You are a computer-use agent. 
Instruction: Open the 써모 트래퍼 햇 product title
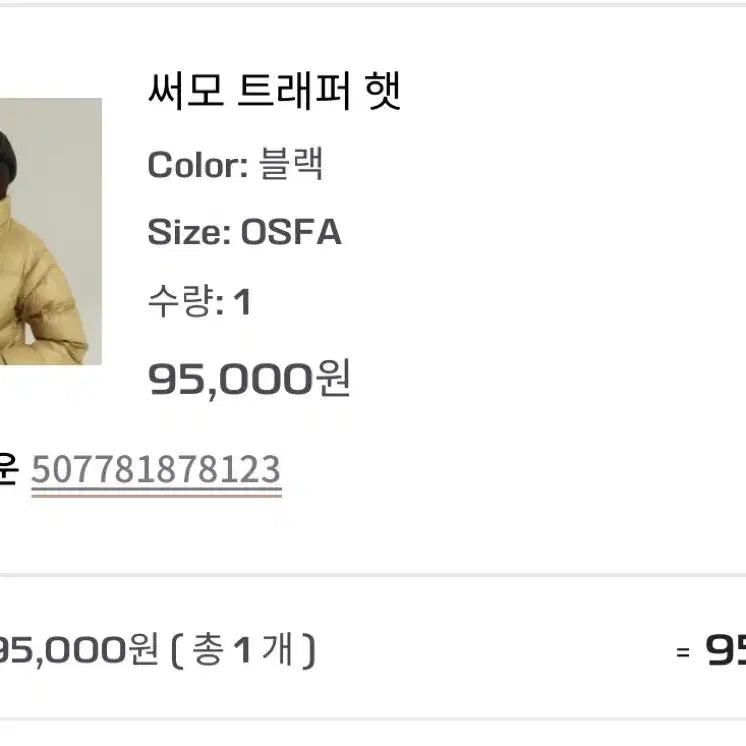274,93
